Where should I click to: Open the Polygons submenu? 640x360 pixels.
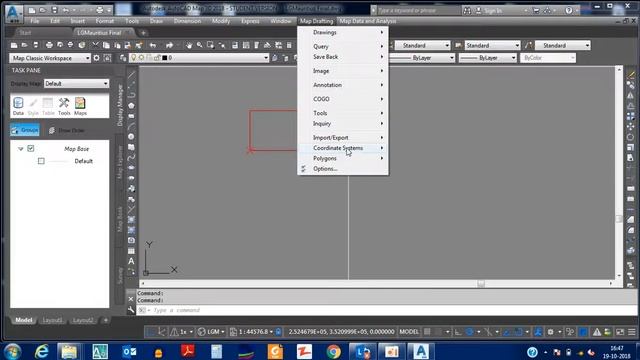(343, 158)
